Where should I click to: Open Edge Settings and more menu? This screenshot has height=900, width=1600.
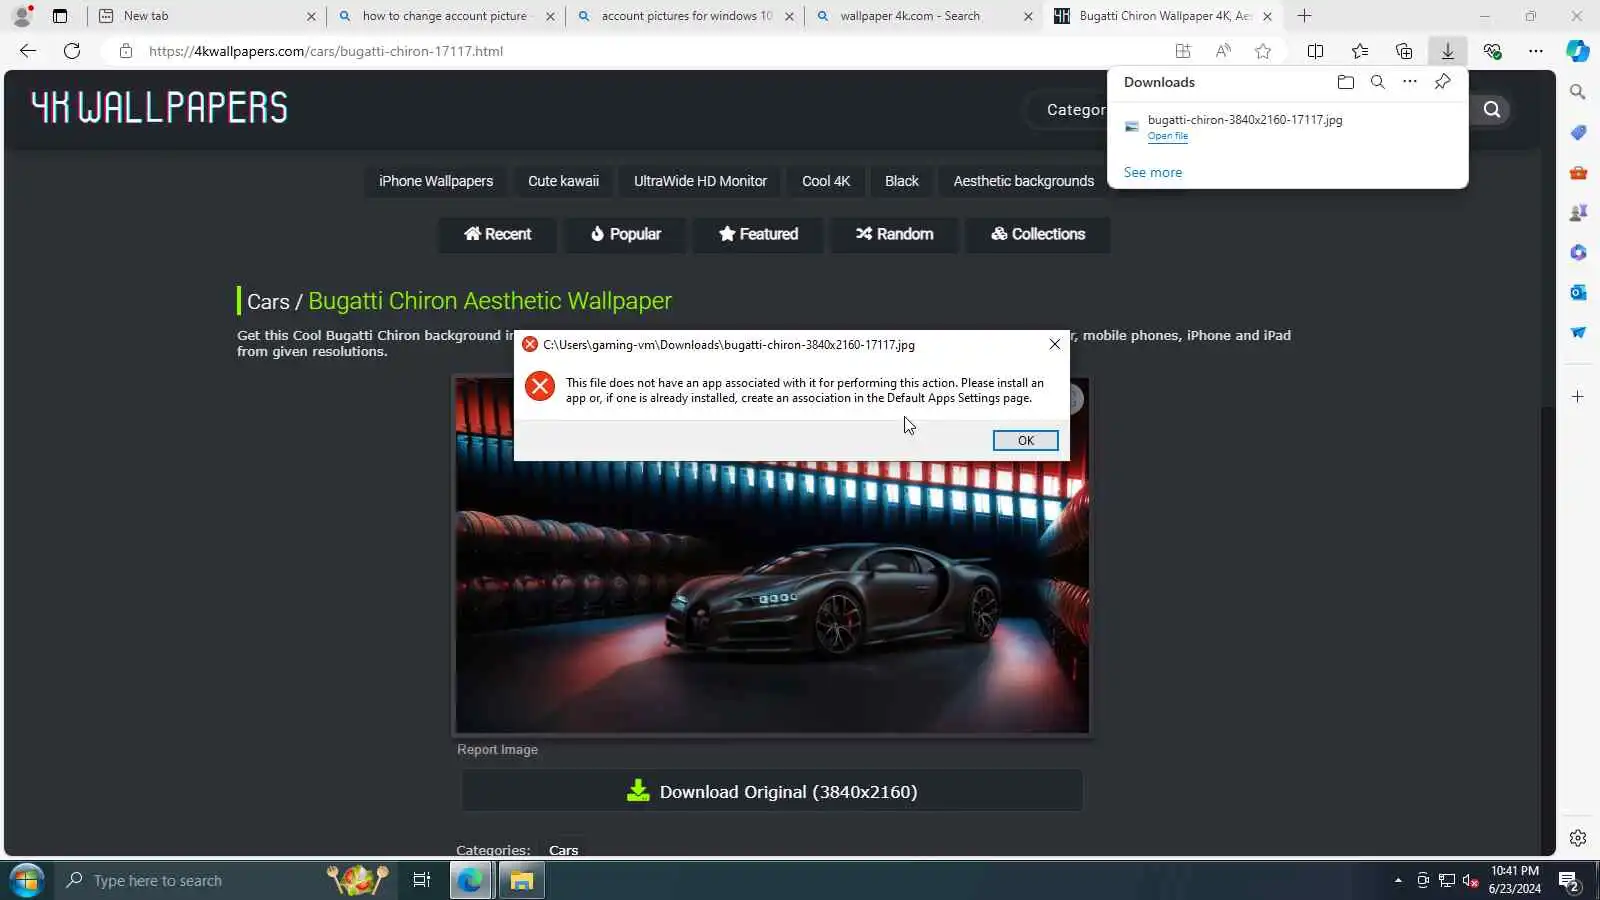pyautogui.click(x=1536, y=51)
